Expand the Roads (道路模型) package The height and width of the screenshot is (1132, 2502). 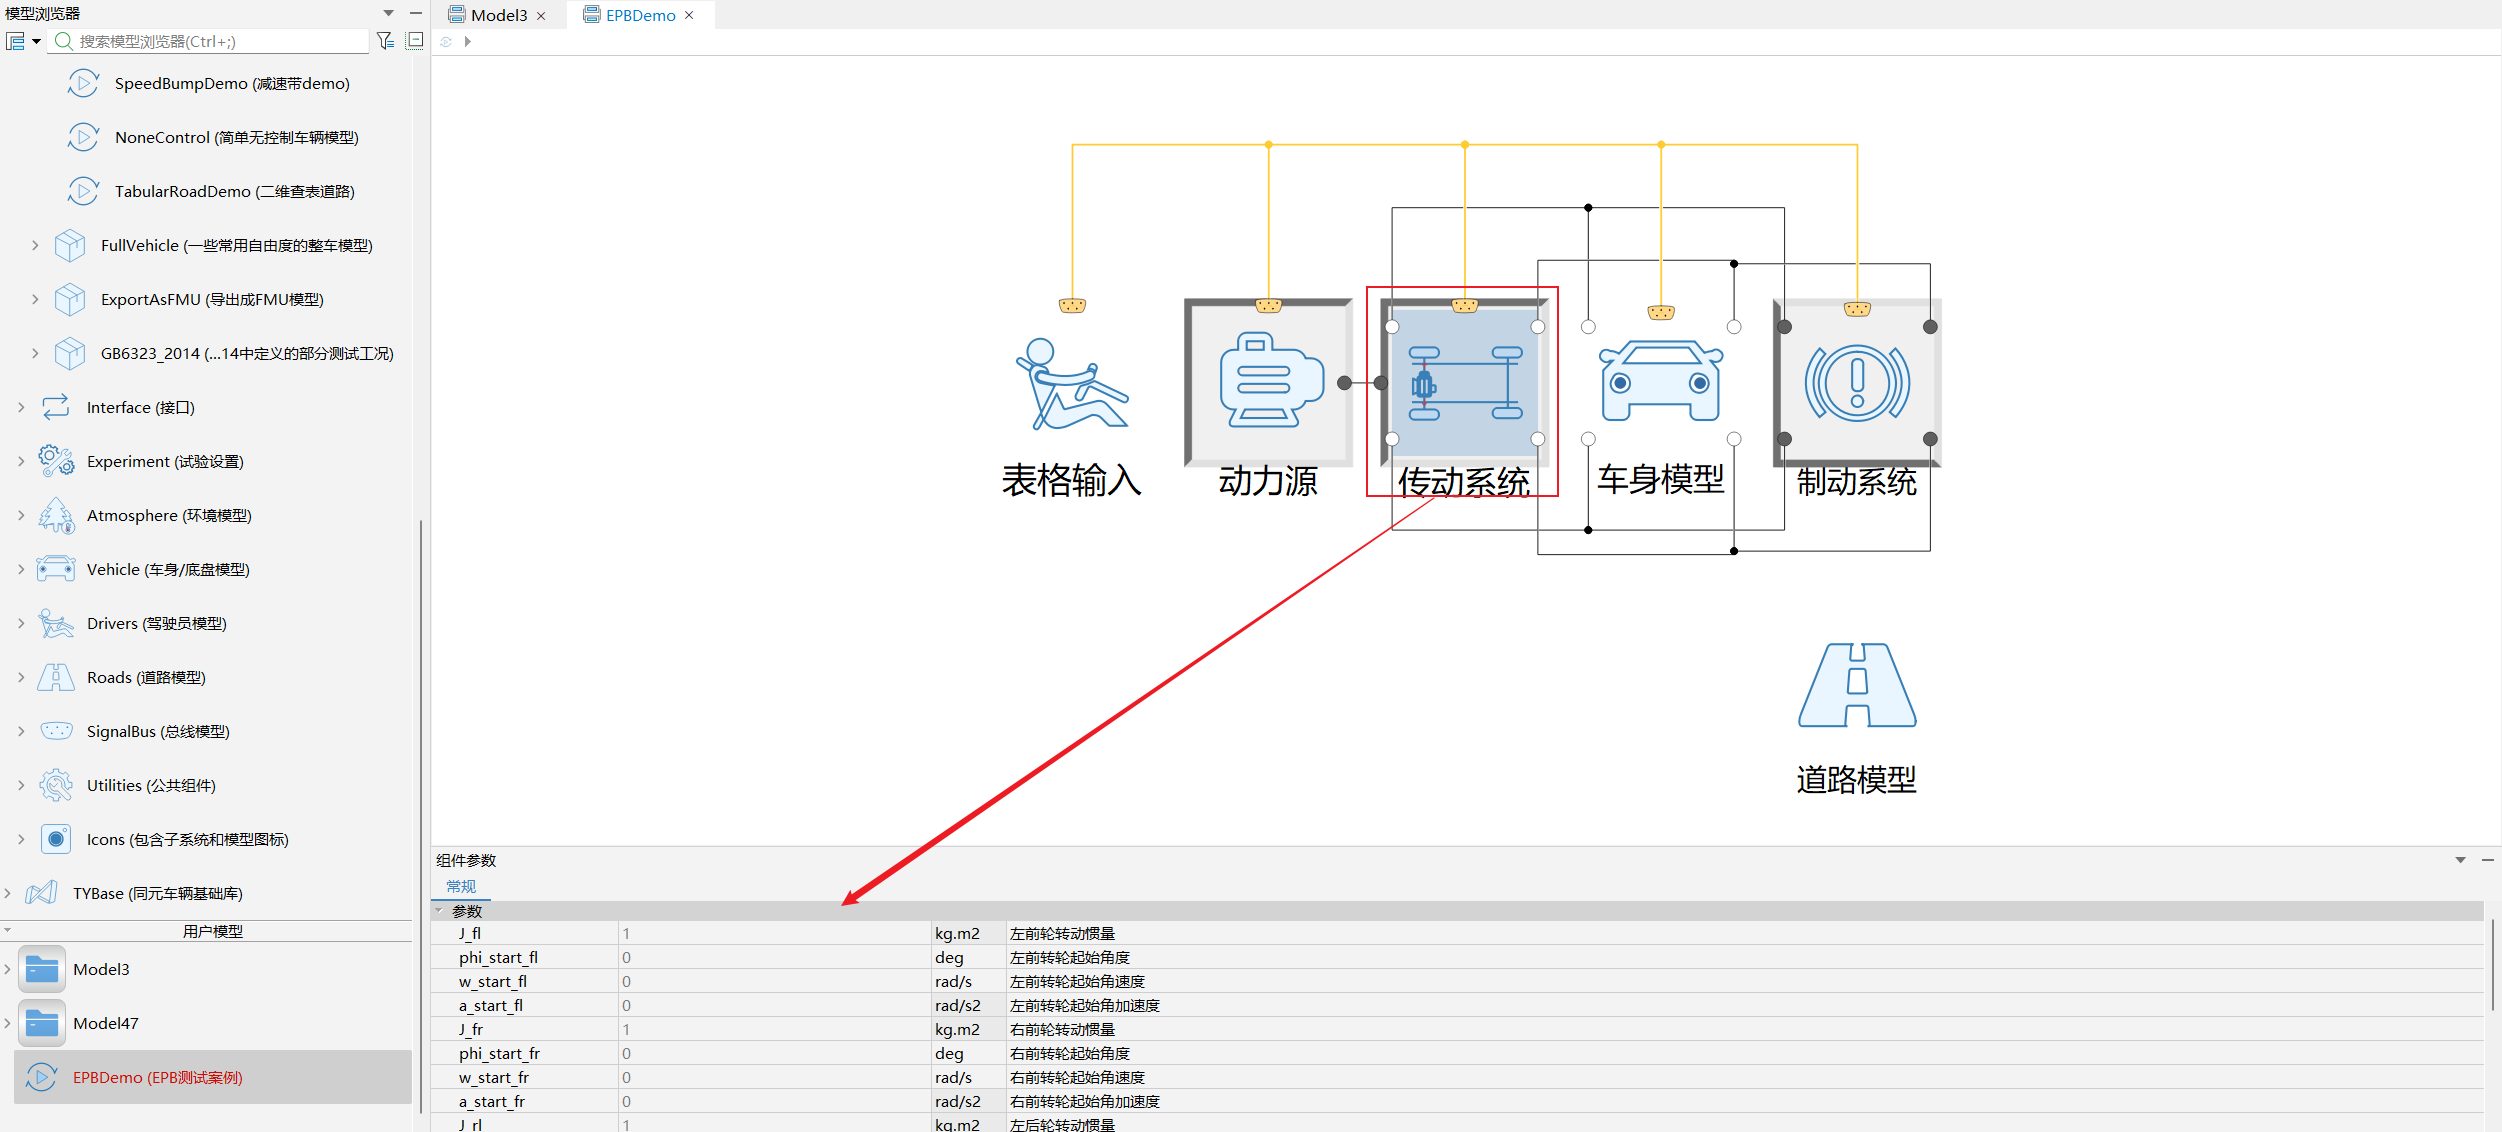pyautogui.click(x=21, y=677)
